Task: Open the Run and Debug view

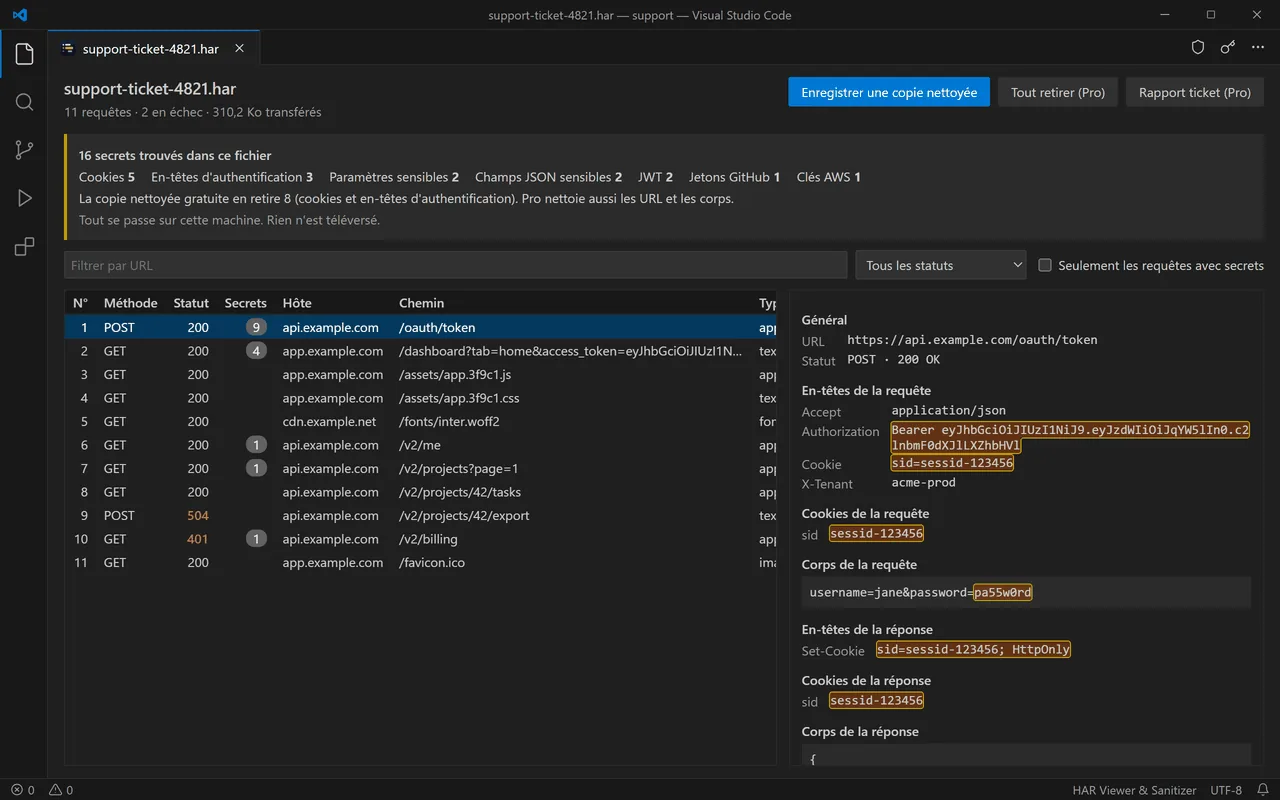Action: (x=24, y=198)
